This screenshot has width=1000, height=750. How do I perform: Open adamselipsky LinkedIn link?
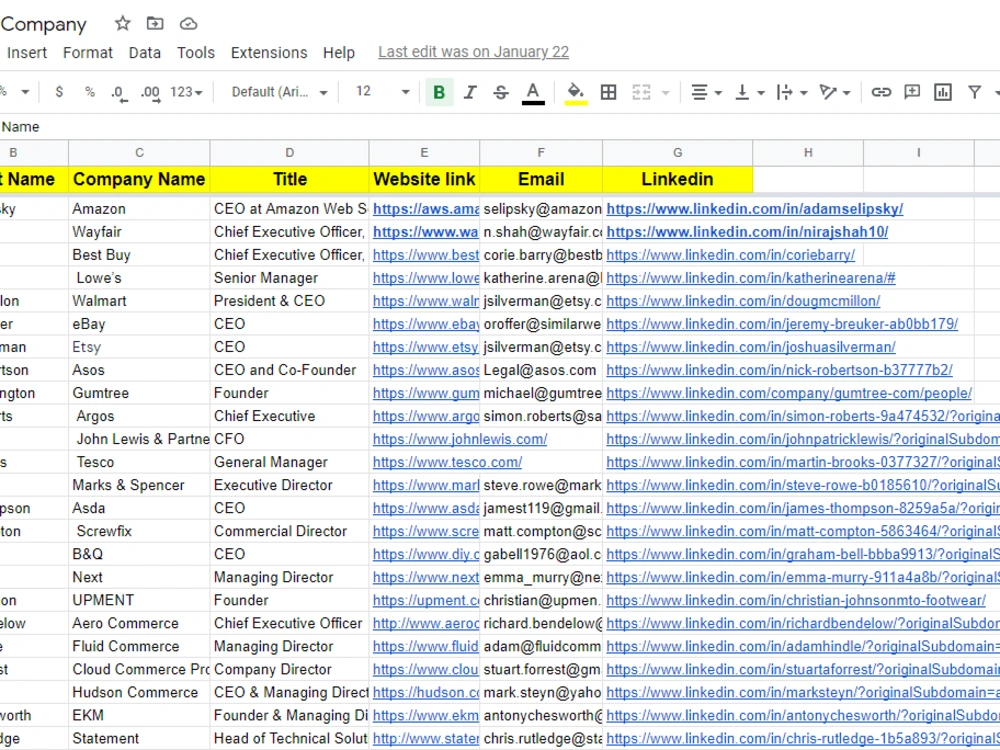pos(754,209)
